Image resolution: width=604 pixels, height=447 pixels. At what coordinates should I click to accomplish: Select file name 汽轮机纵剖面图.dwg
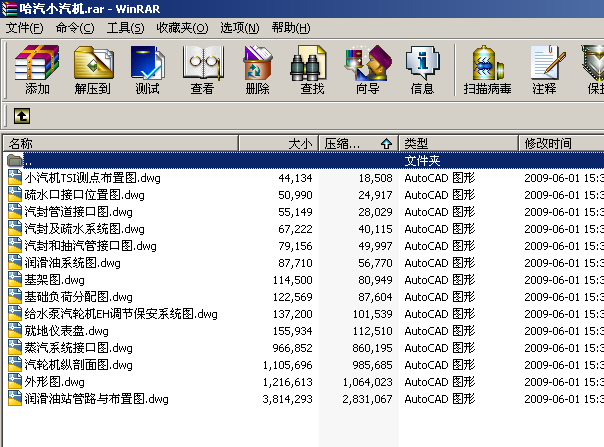(x=78, y=365)
